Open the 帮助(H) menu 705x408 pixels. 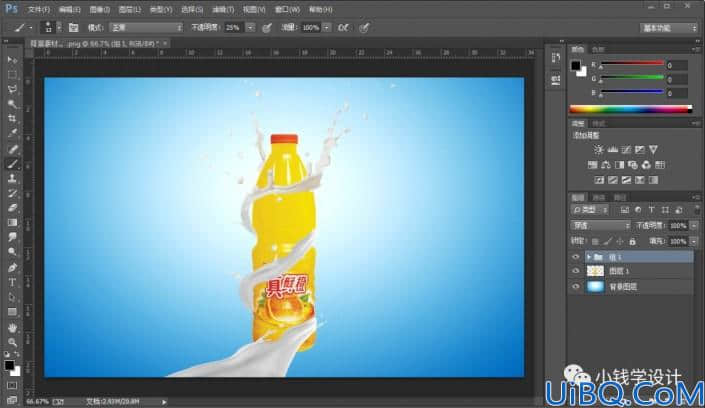[321, 9]
